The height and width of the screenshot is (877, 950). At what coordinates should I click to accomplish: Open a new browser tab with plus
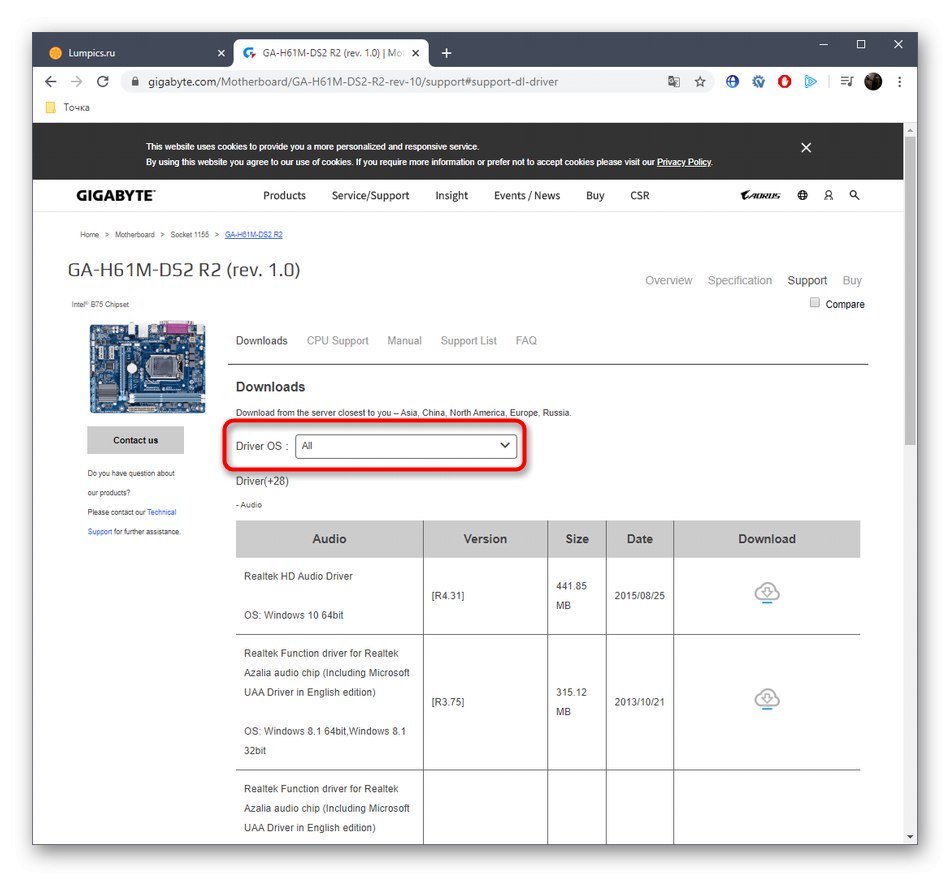(447, 53)
